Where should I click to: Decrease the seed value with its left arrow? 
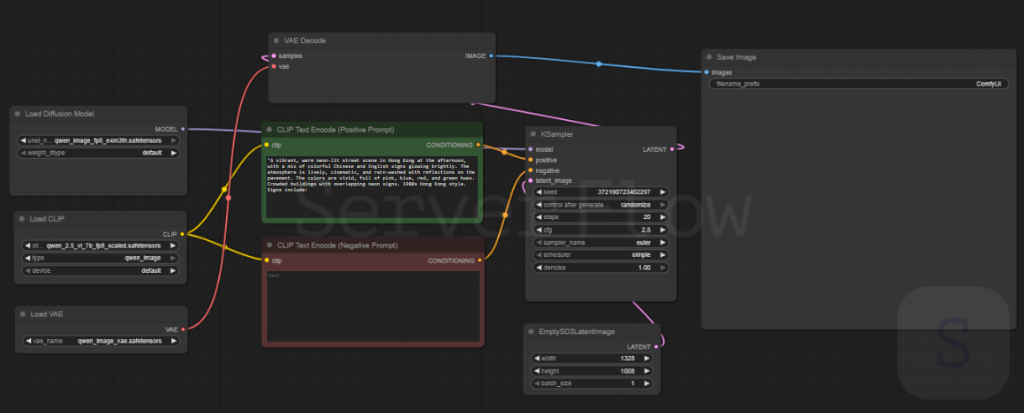point(539,192)
